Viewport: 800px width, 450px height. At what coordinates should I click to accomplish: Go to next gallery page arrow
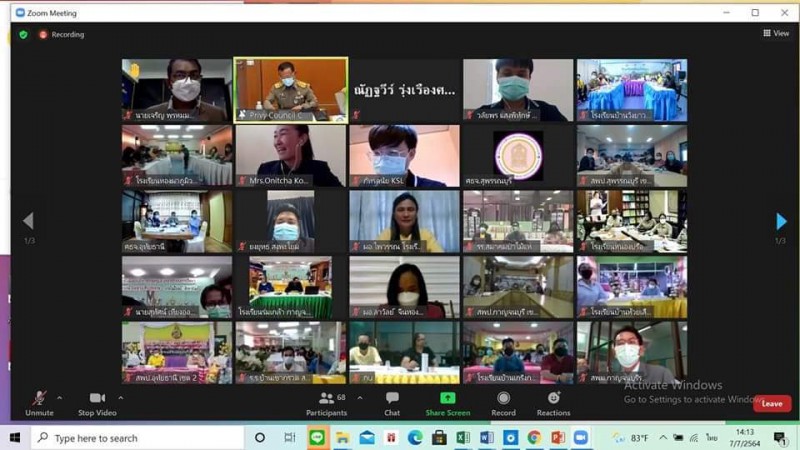click(x=781, y=221)
